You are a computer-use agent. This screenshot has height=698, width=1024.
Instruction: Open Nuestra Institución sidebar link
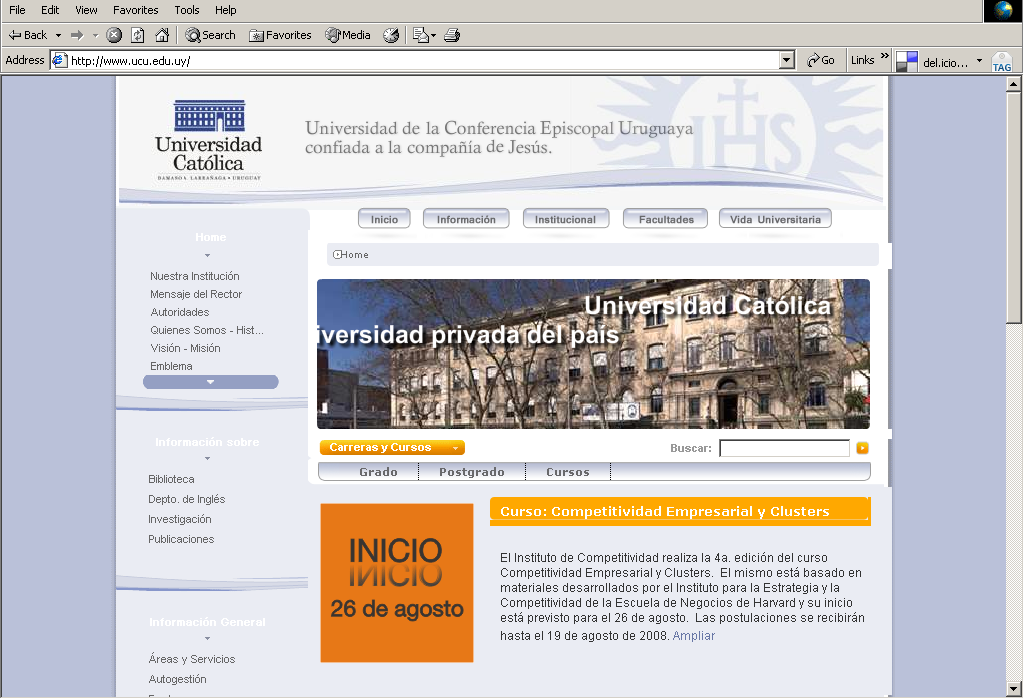tap(195, 276)
